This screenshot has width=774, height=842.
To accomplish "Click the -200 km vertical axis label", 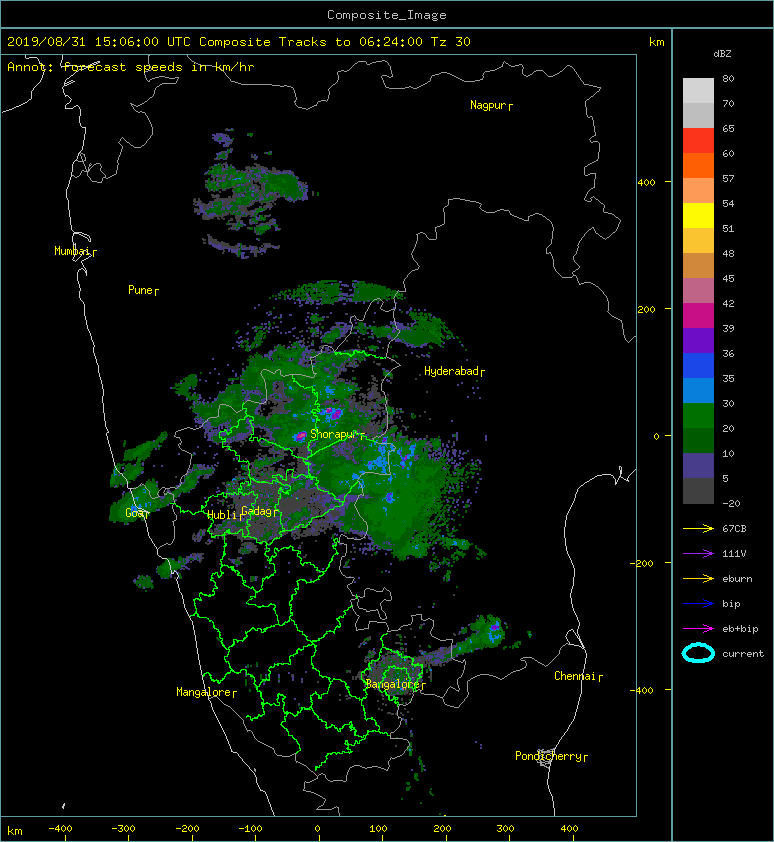I will point(642,563).
